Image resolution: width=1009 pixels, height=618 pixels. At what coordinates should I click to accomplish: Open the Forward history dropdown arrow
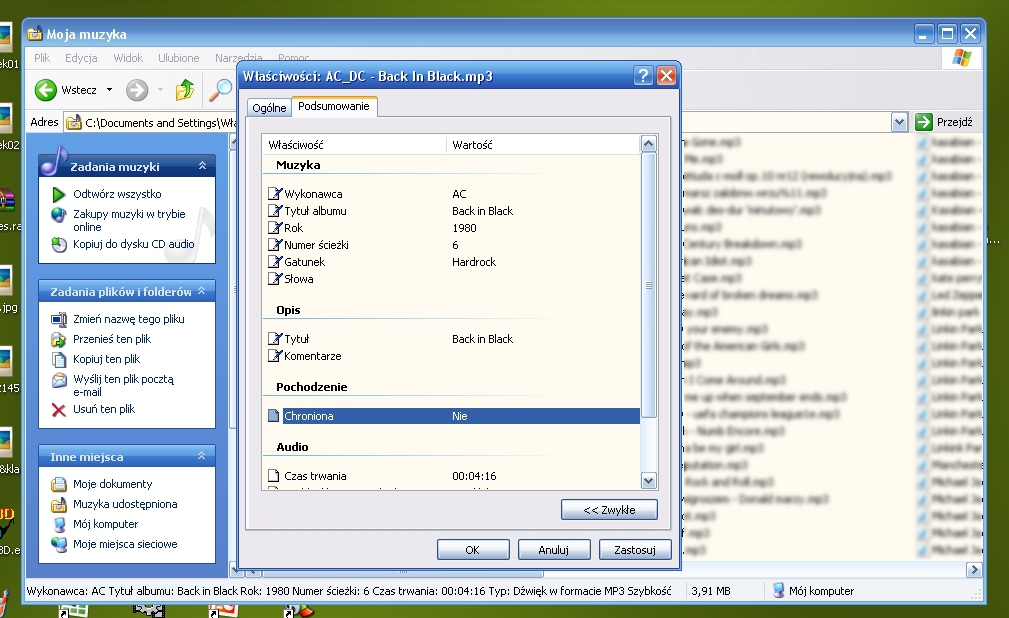click(x=160, y=90)
